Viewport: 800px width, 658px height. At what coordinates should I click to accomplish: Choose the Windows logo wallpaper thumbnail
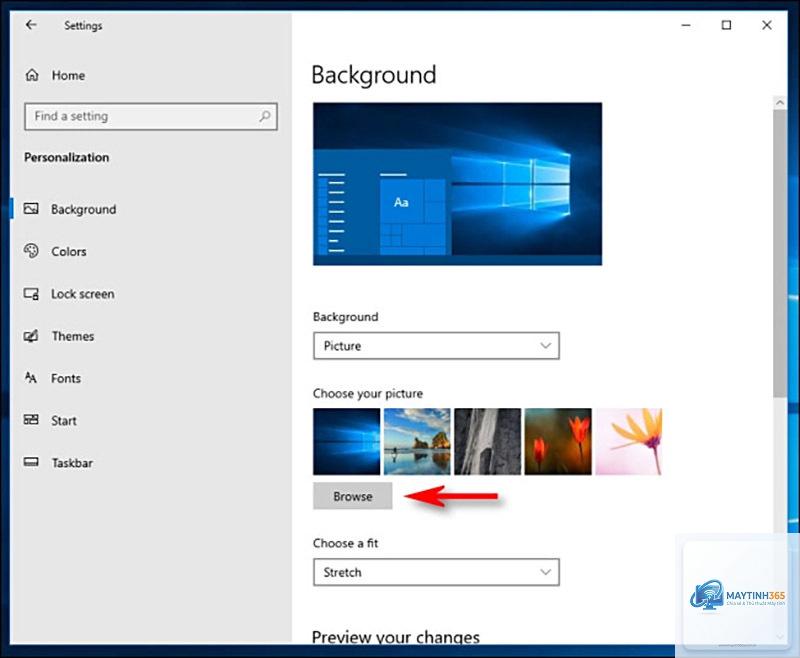coord(346,441)
